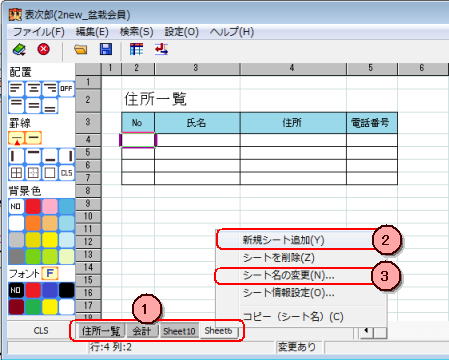Toggle the NO font color option
Screen dimensions: 449x360
16,290
